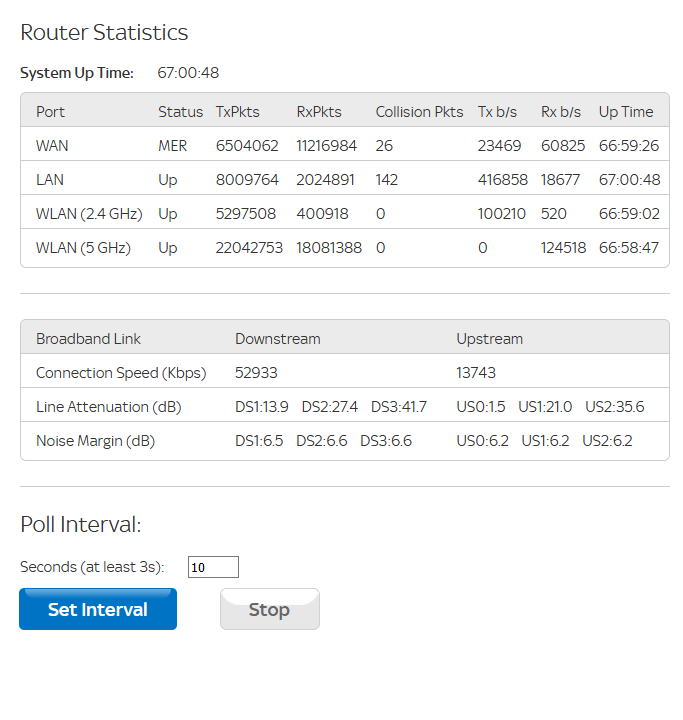Image resolution: width=683 pixels, height=720 pixels.
Task: Select the Collision Pkts column header
Action: tap(419, 112)
